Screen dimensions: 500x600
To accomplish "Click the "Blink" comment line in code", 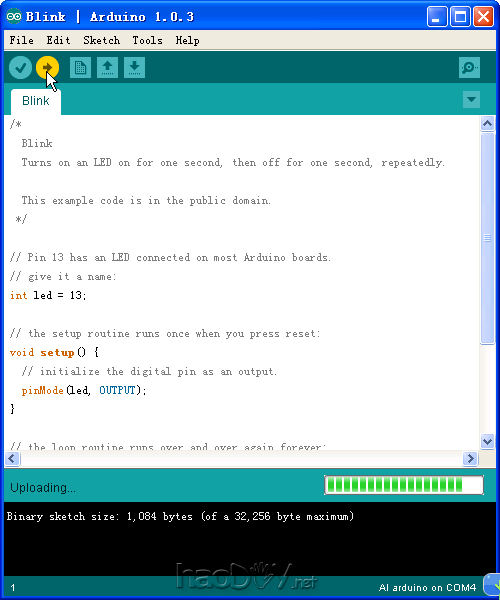I will (37, 143).
